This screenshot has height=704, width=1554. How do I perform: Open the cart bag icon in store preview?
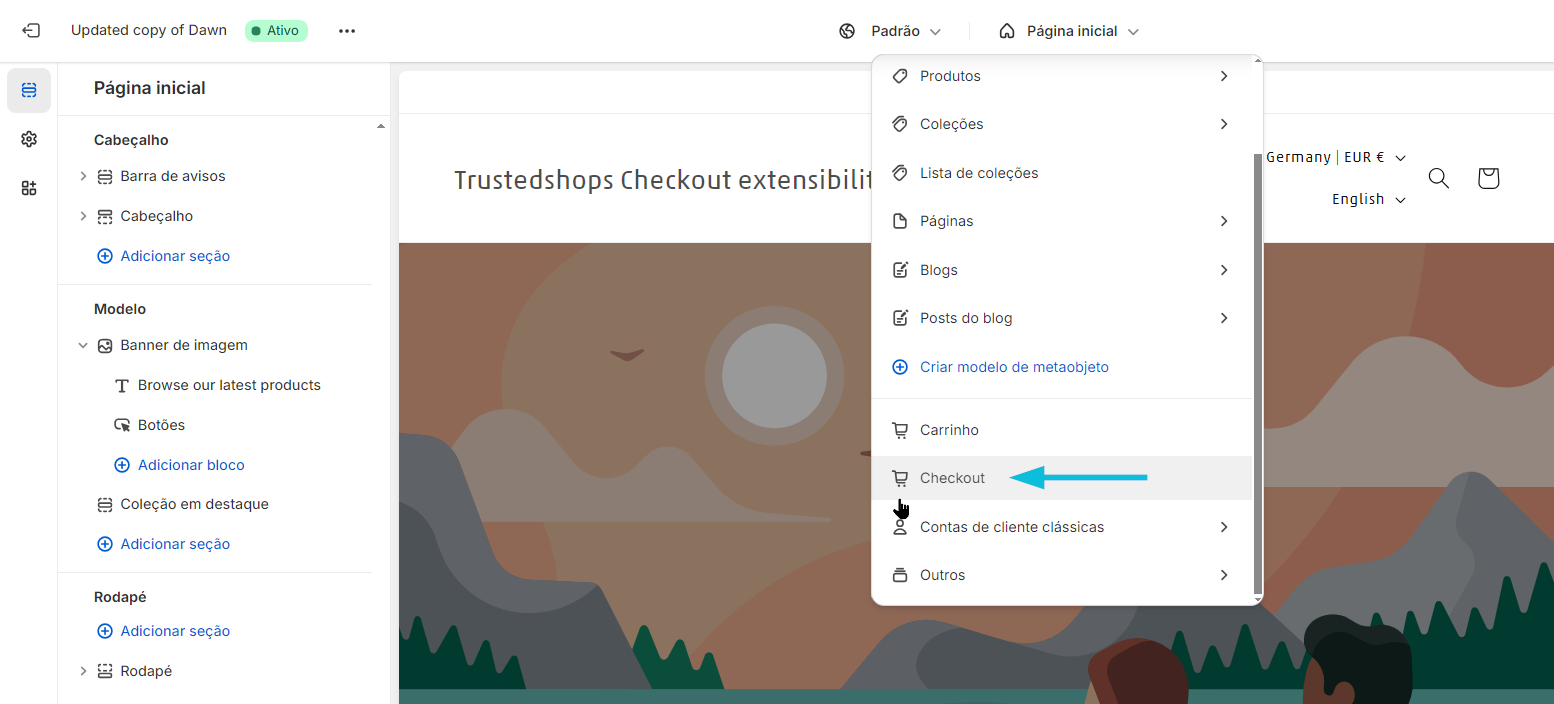[1488, 178]
